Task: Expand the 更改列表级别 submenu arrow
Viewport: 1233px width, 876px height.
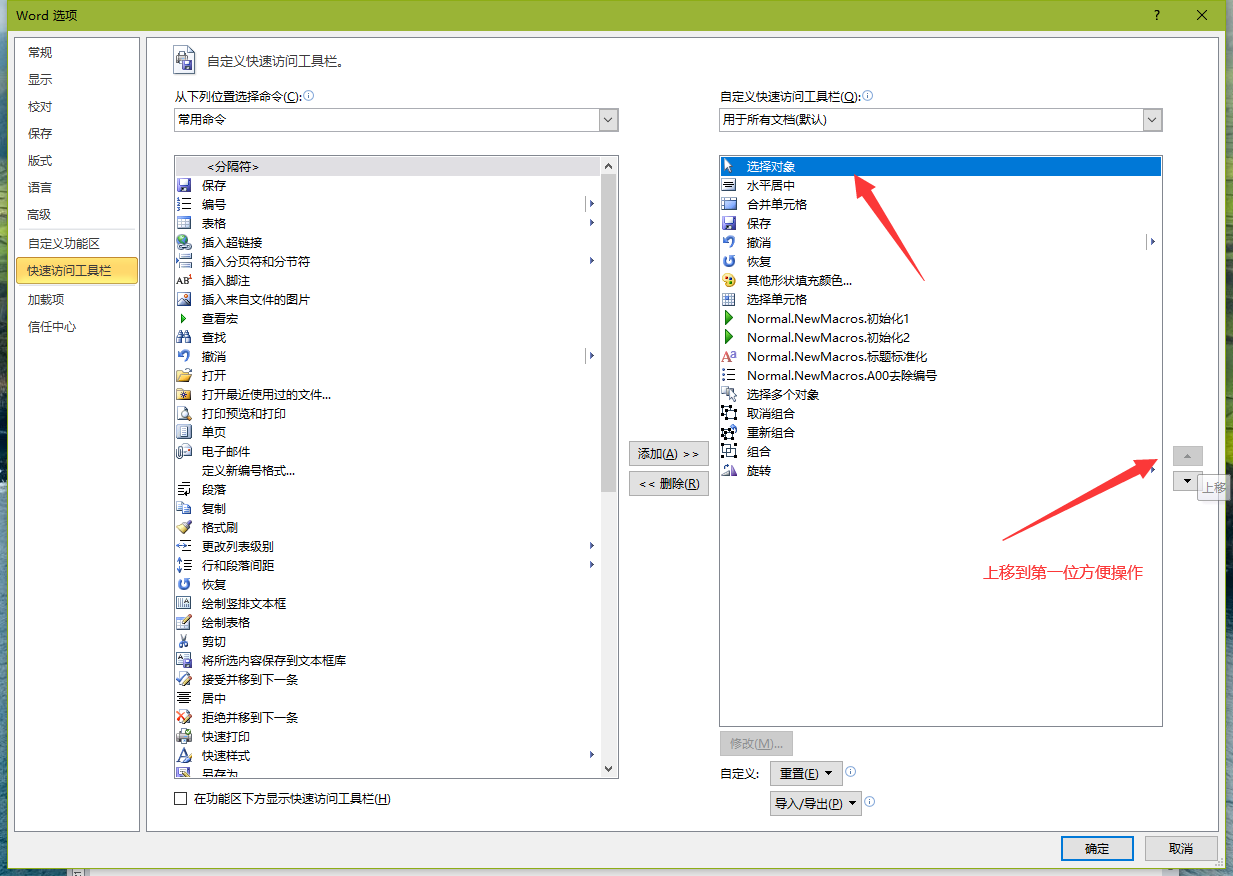Action: coord(592,546)
